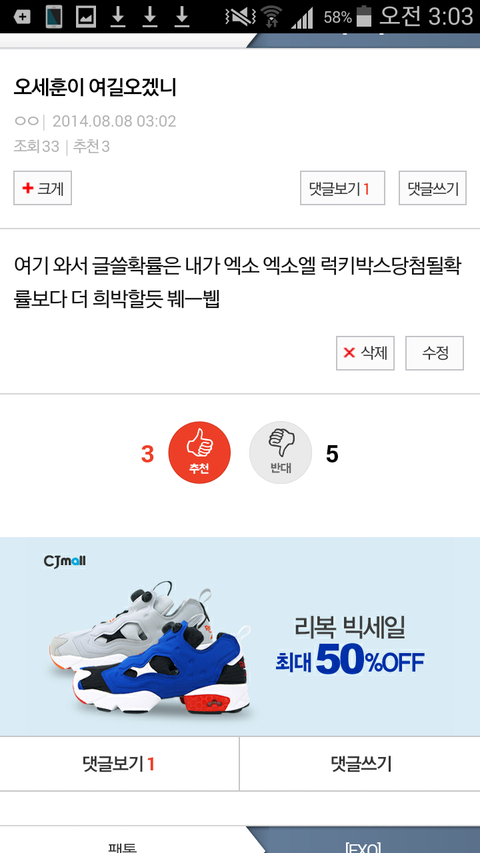Click the red X 삭제 delete button

365,353
